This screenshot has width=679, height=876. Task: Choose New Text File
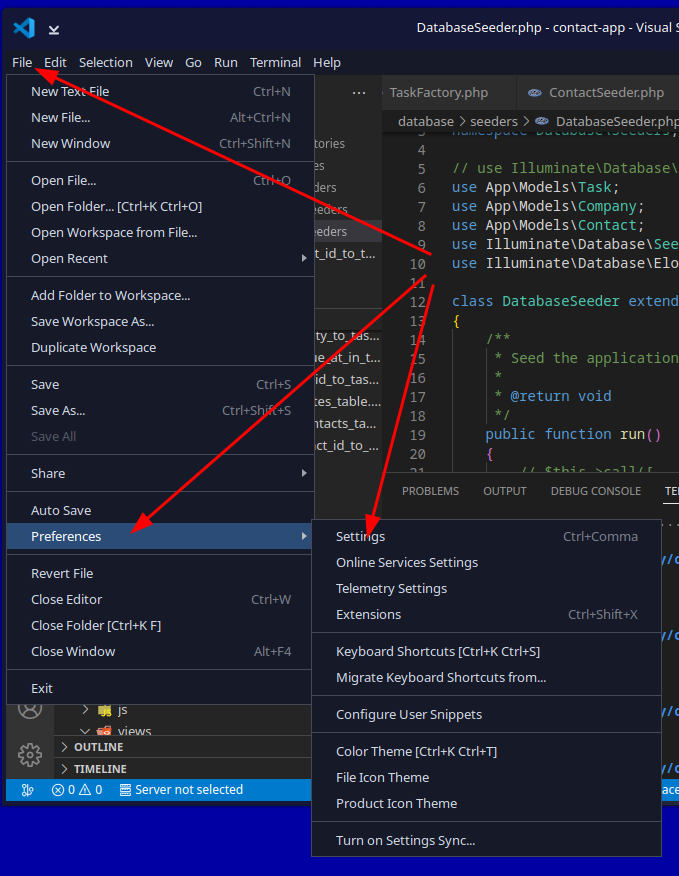[159, 92]
